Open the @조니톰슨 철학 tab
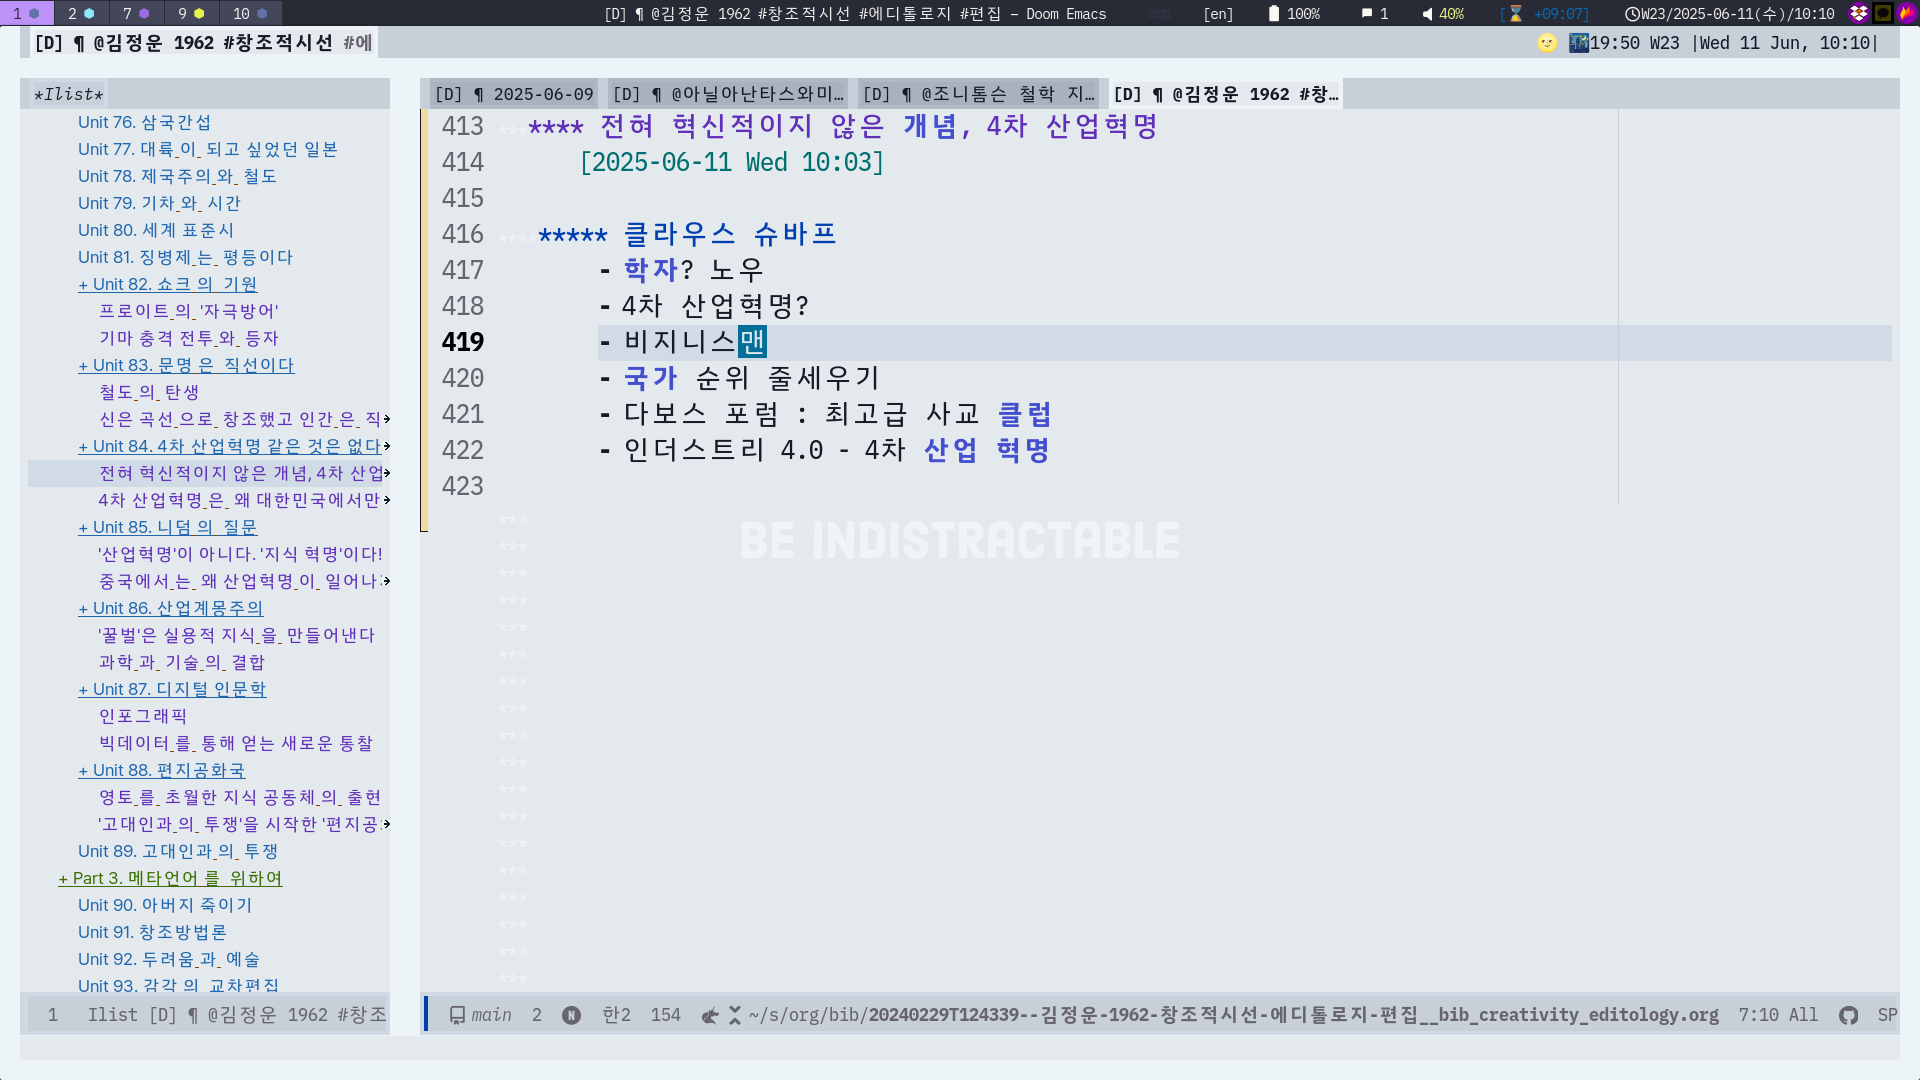Viewport: 1920px width, 1080px height. pyautogui.click(x=978, y=94)
